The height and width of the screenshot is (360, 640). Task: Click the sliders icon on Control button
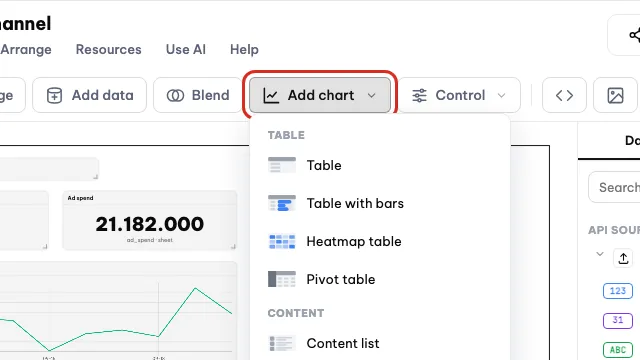click(x=419, y=96)
